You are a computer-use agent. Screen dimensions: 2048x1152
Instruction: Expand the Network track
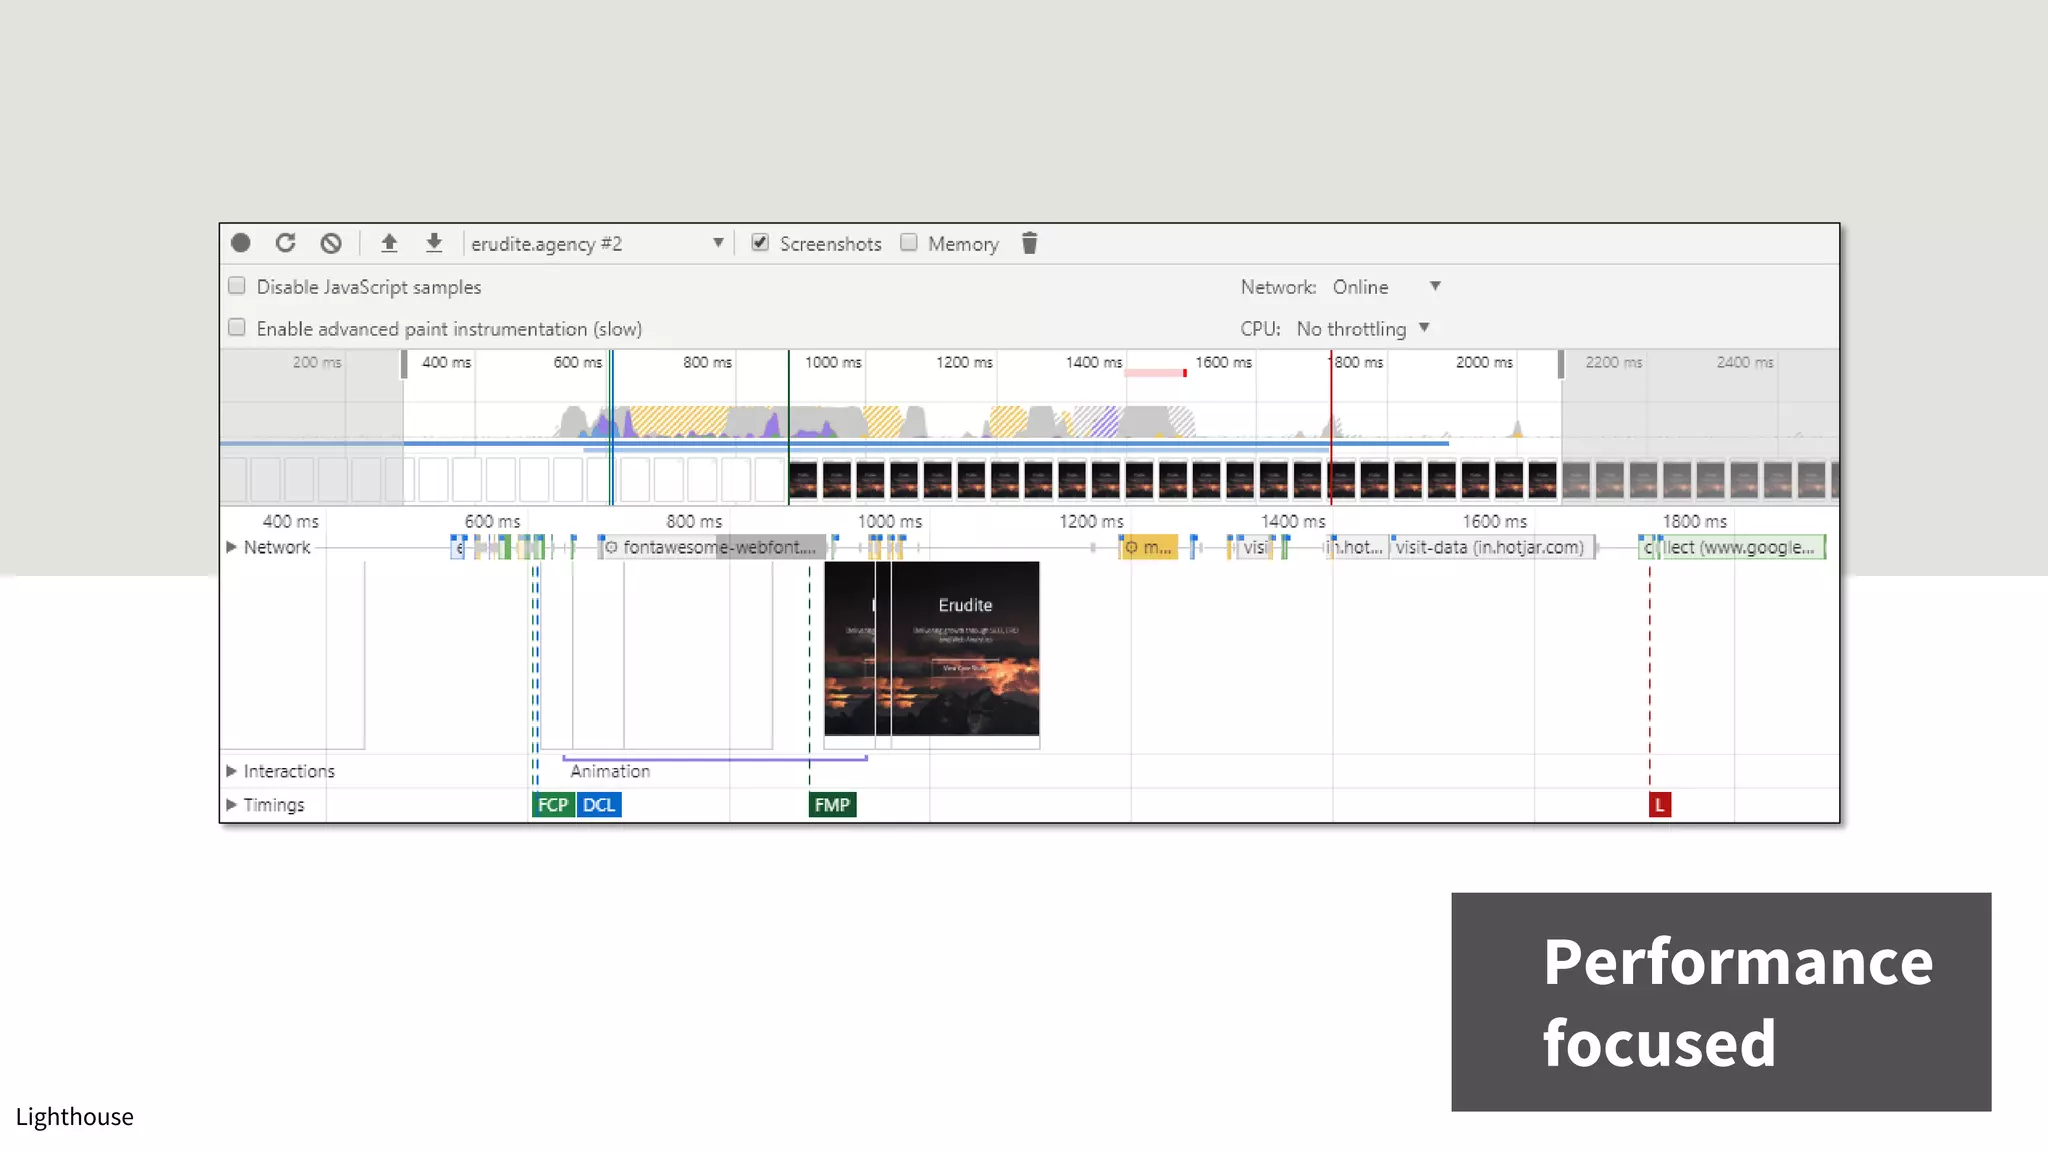(231, 547)
